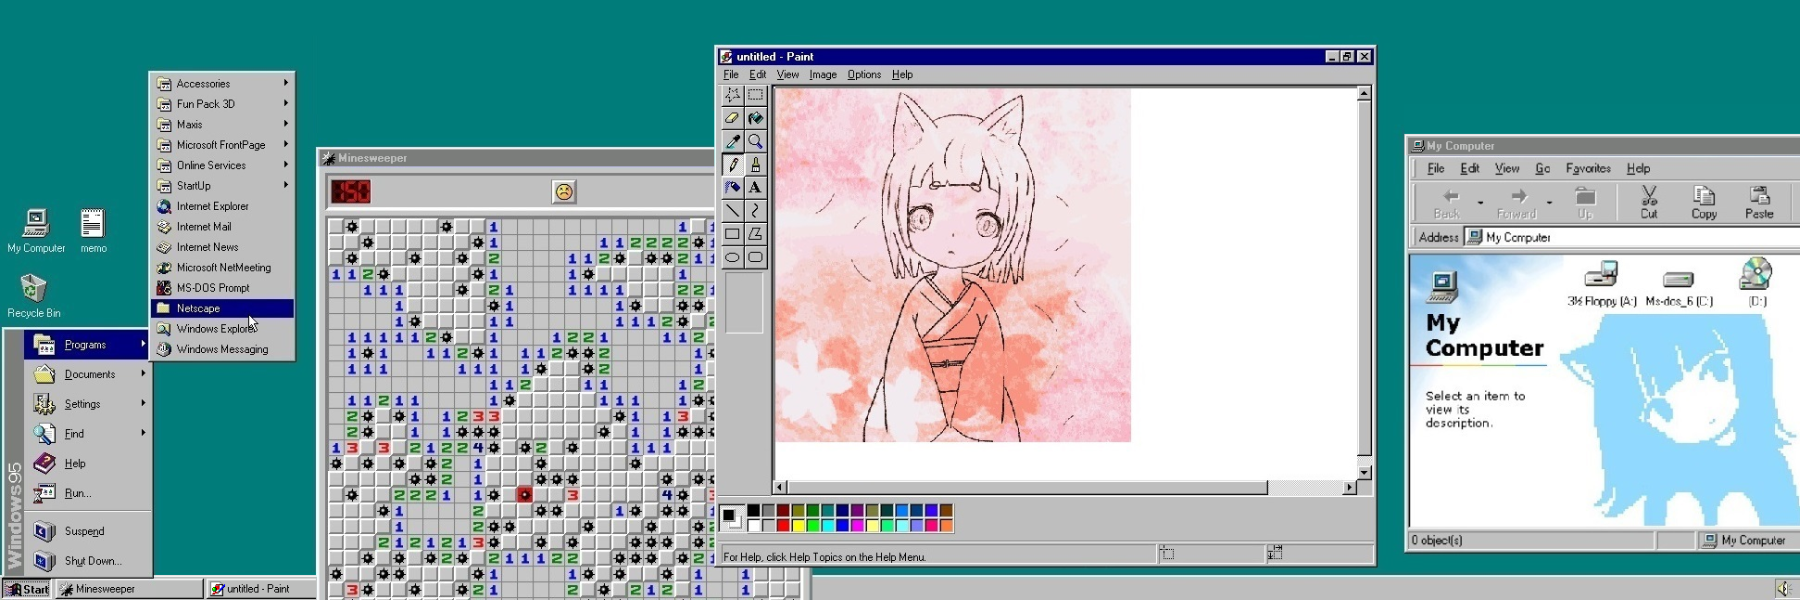Select the Pencil tool in Paint
Screen dimensions: 1800x600
tap(732, 164)
